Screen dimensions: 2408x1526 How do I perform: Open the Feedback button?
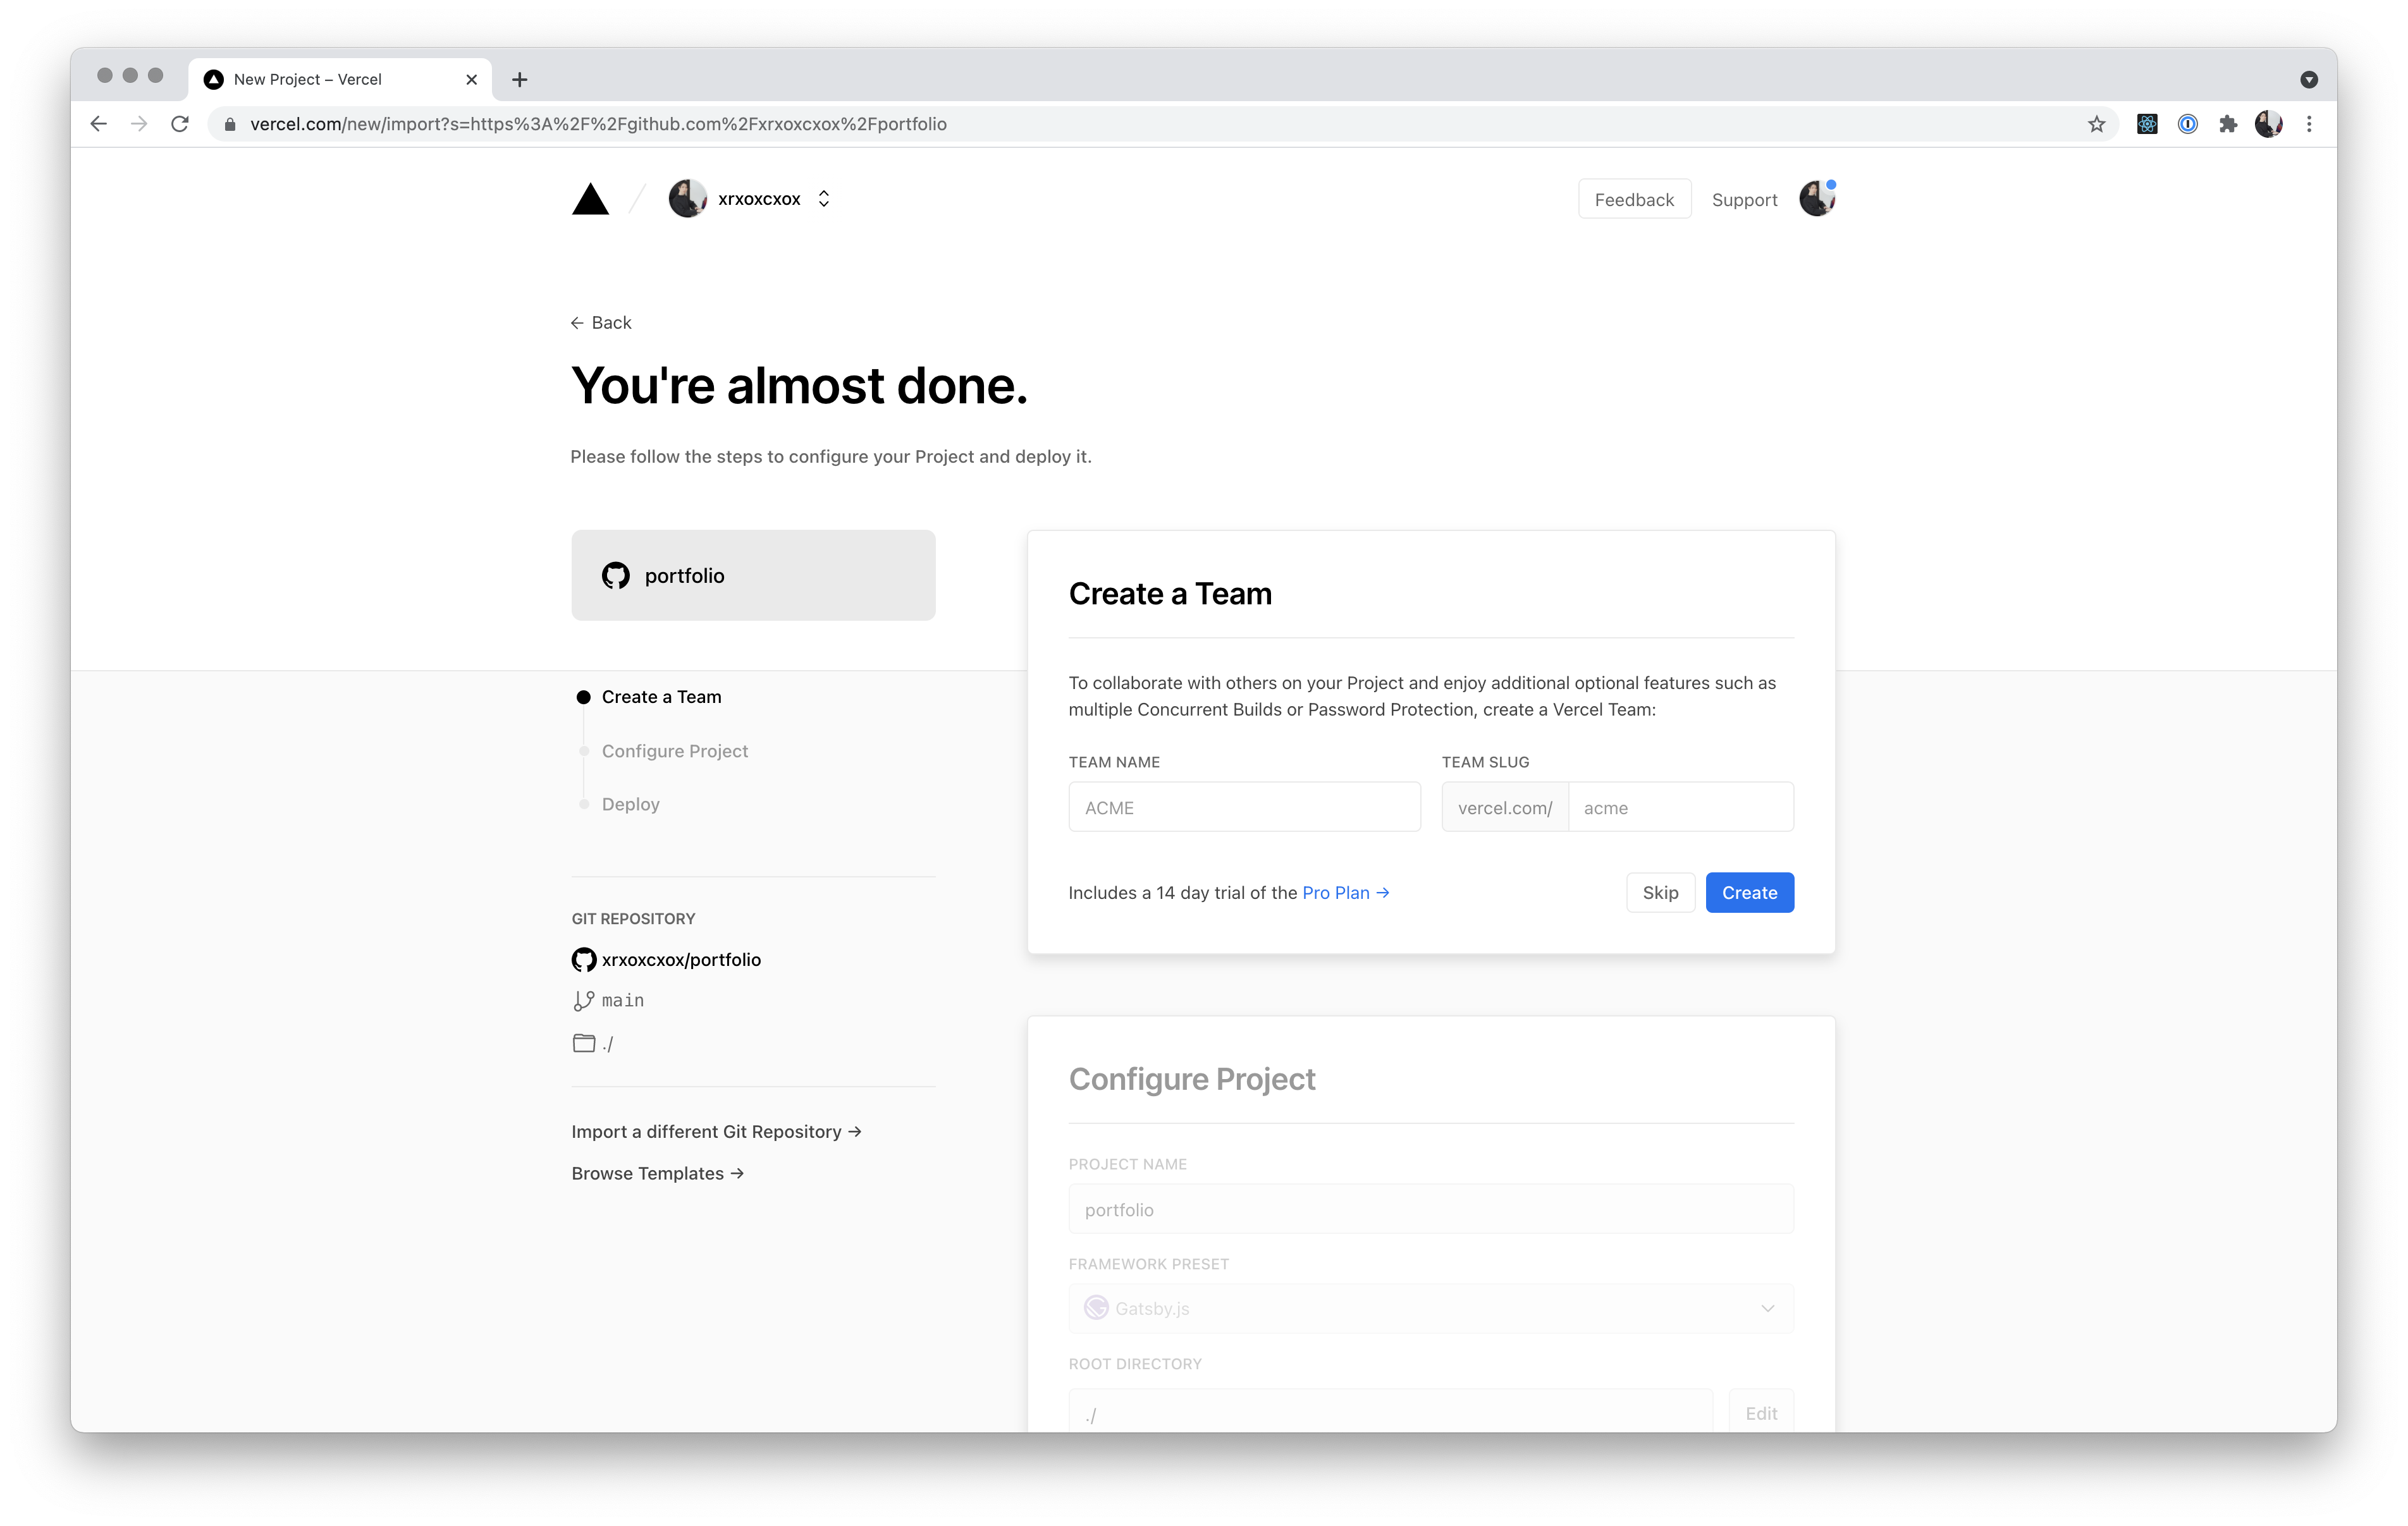coord(1634,199)
